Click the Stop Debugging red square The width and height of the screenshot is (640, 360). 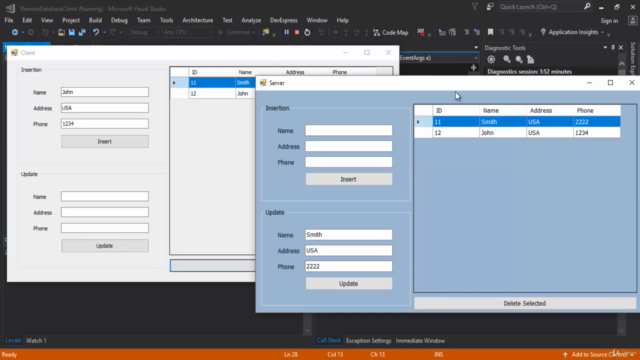coord(297,32)
